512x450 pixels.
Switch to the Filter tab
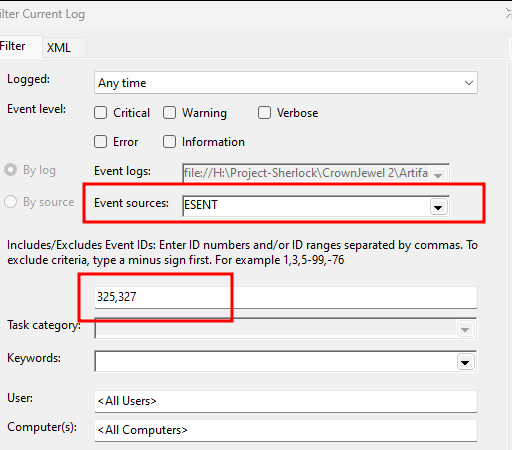pyautogui.click(x=13, y=46)
